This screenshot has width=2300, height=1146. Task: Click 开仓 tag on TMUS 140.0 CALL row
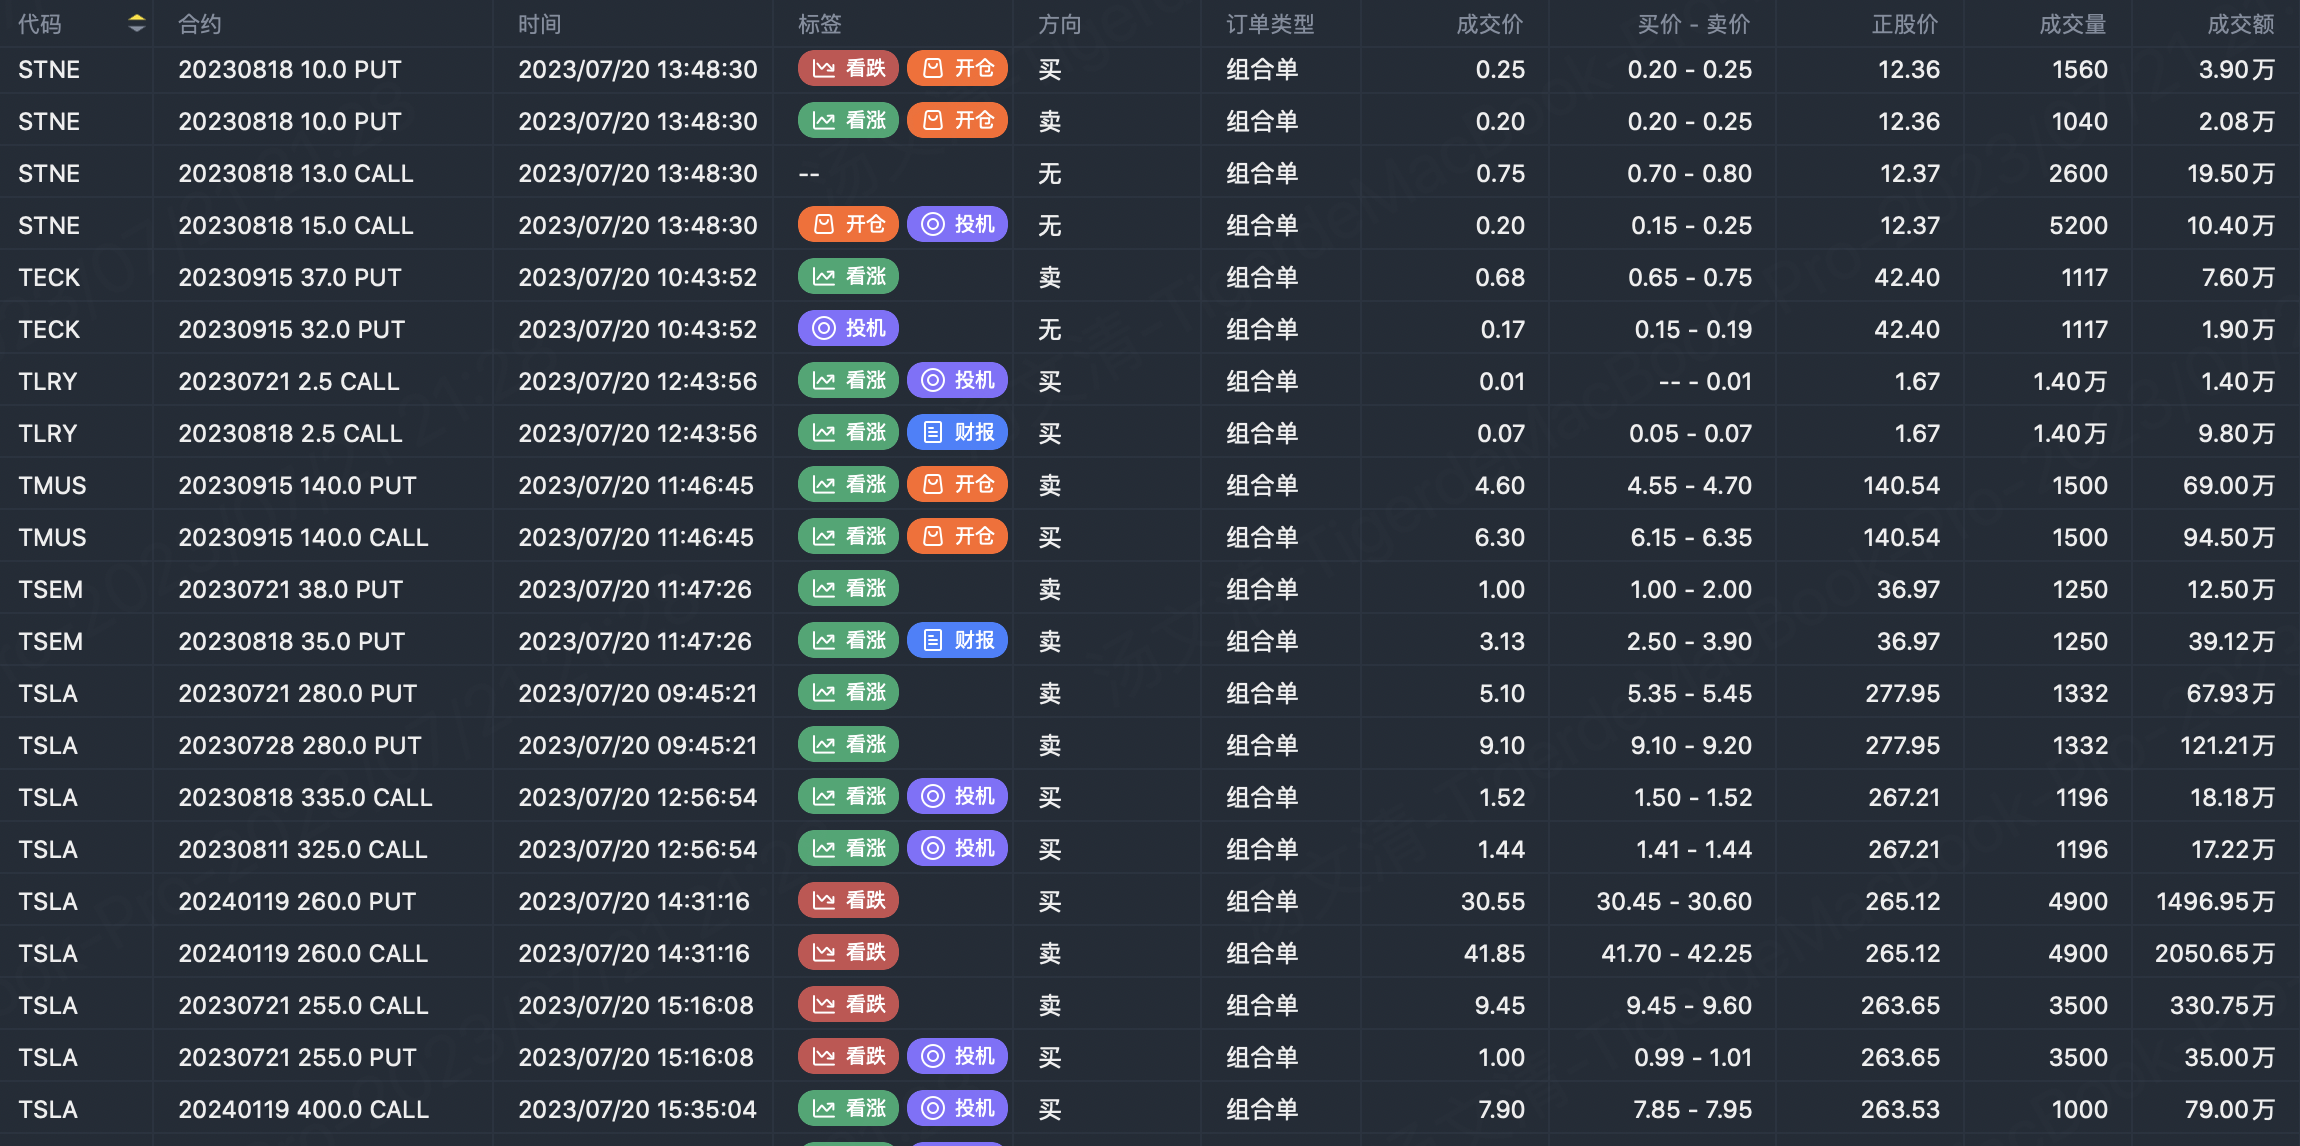point(957,536)
